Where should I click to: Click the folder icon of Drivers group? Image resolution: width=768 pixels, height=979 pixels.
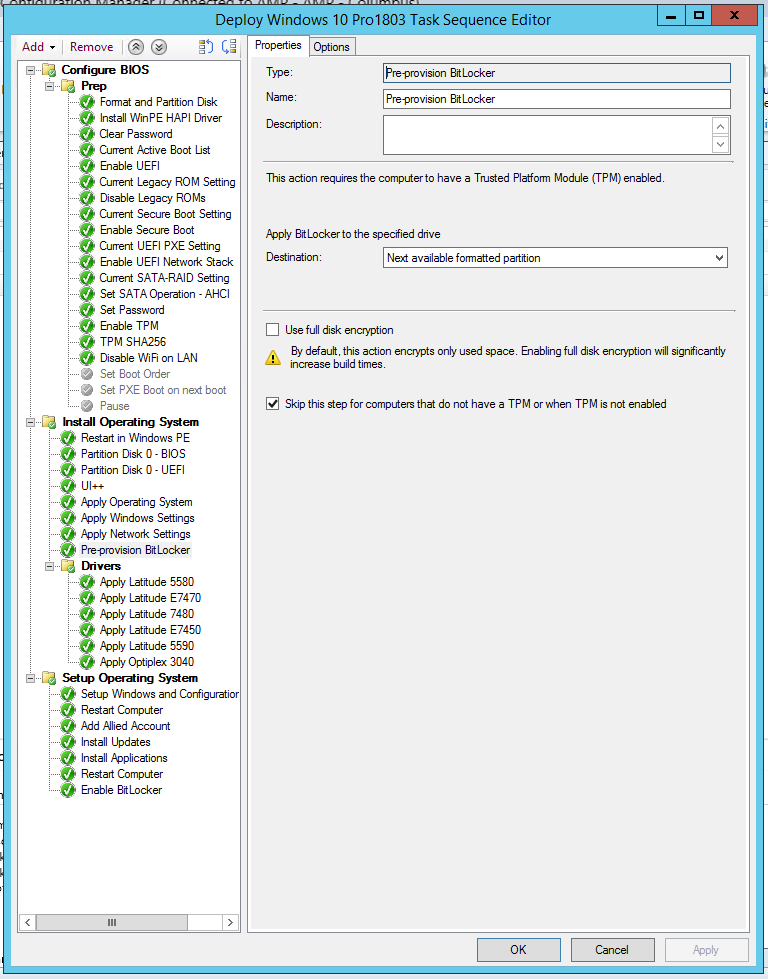(69, 566)
